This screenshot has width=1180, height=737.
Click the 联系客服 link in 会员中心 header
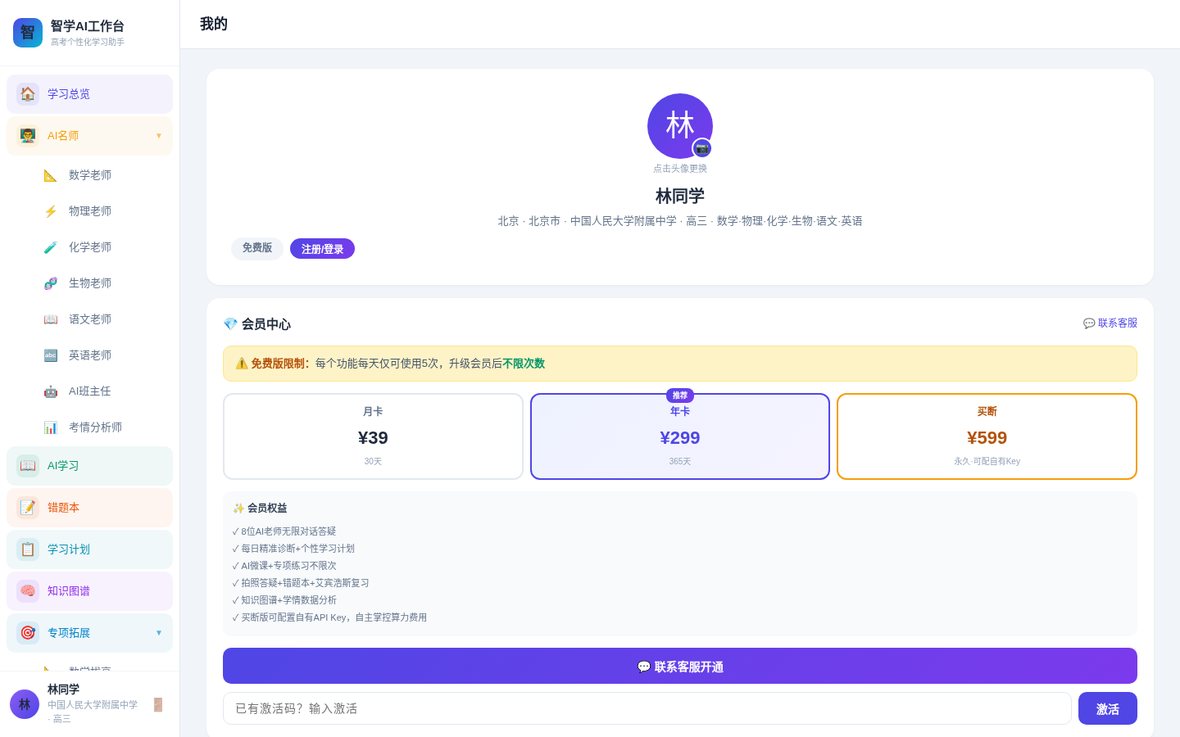click(1110, 323)
